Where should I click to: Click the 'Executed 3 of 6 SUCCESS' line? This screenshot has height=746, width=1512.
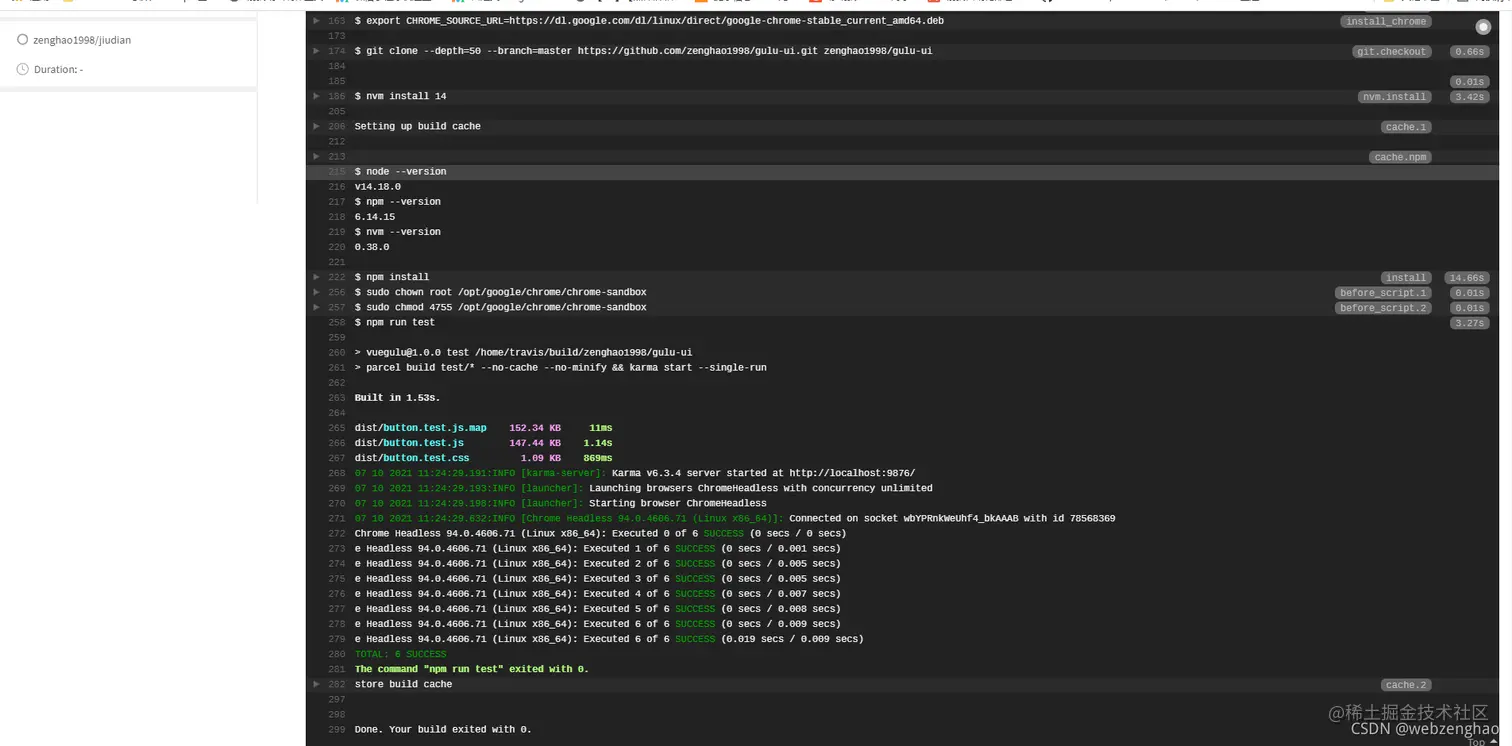[597, 578]
